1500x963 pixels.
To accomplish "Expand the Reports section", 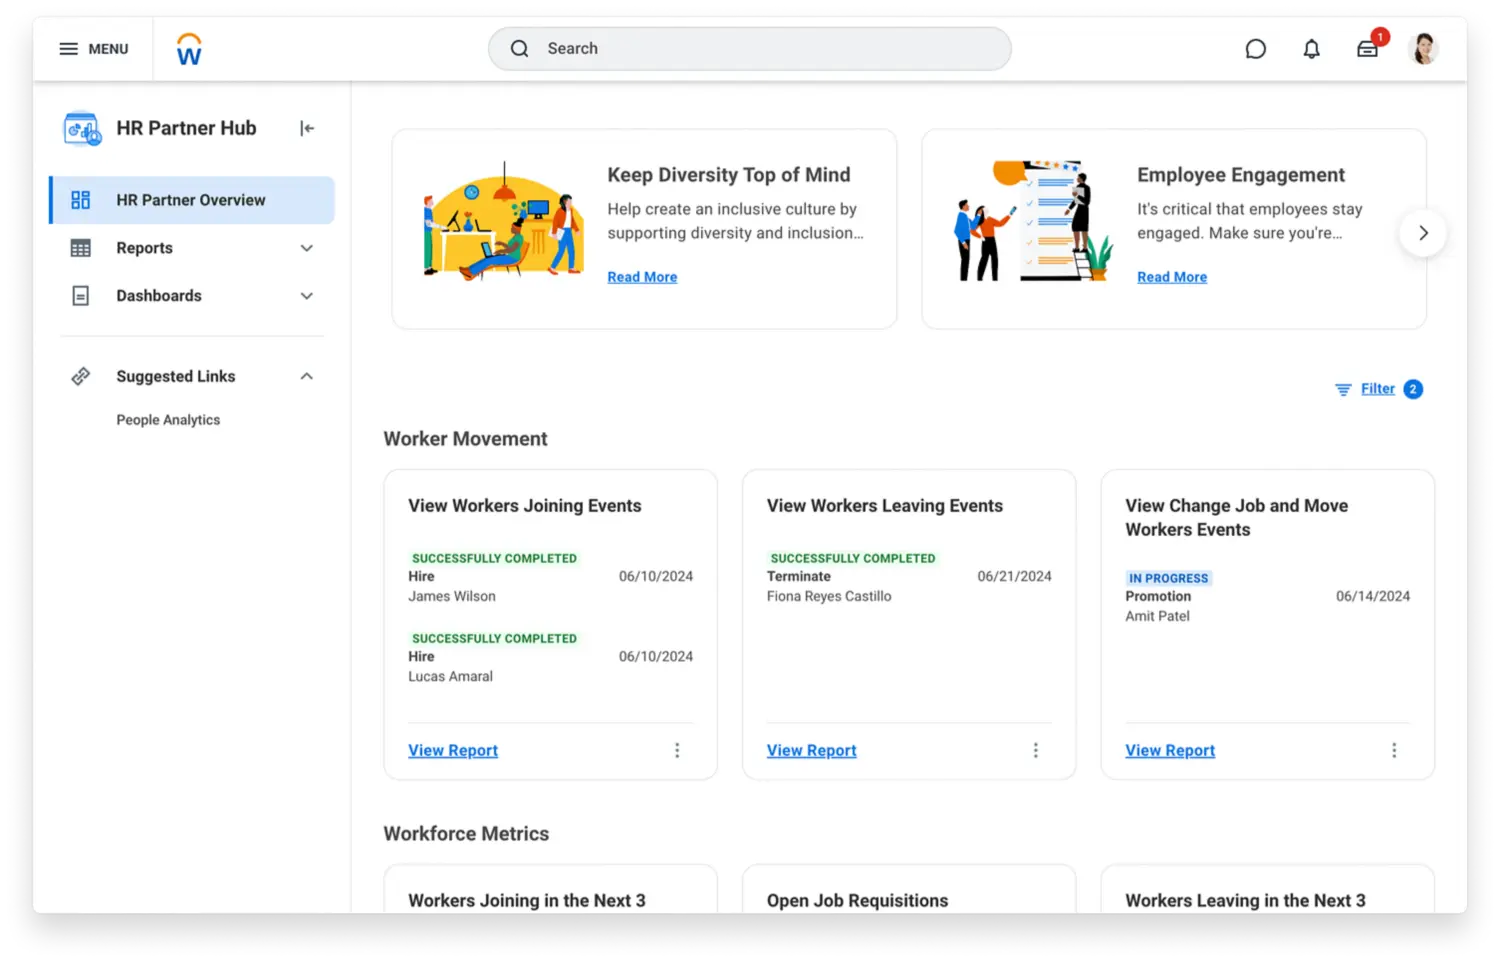I will [x=306, y=247].
